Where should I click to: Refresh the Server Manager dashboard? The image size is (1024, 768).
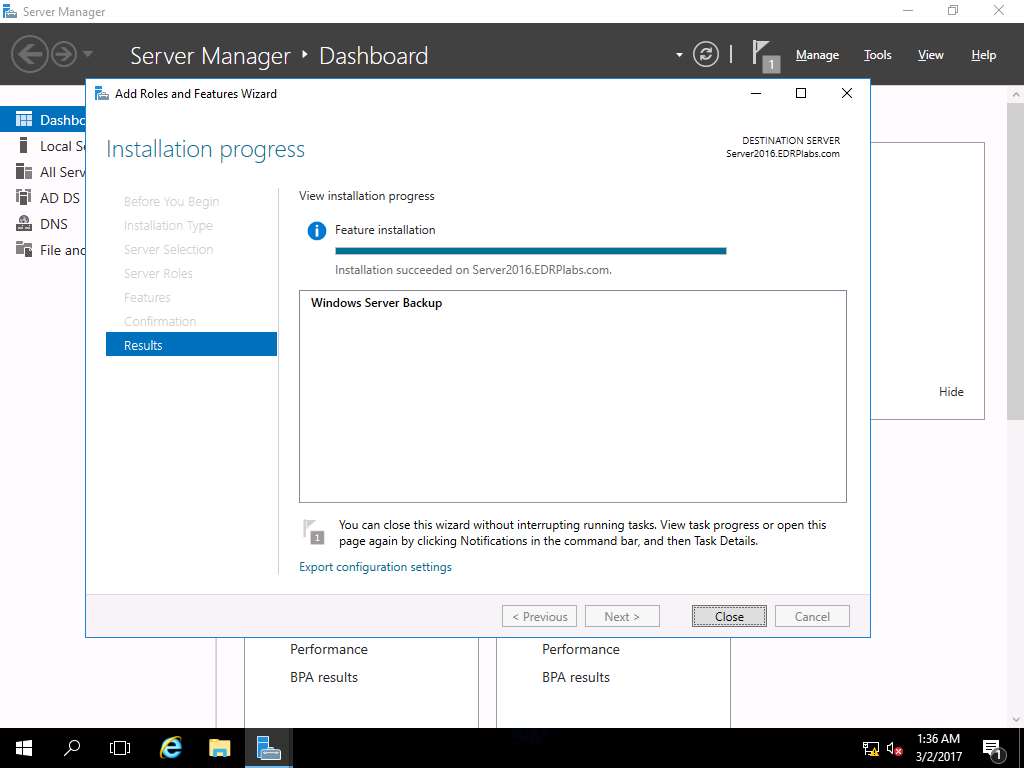705,54
